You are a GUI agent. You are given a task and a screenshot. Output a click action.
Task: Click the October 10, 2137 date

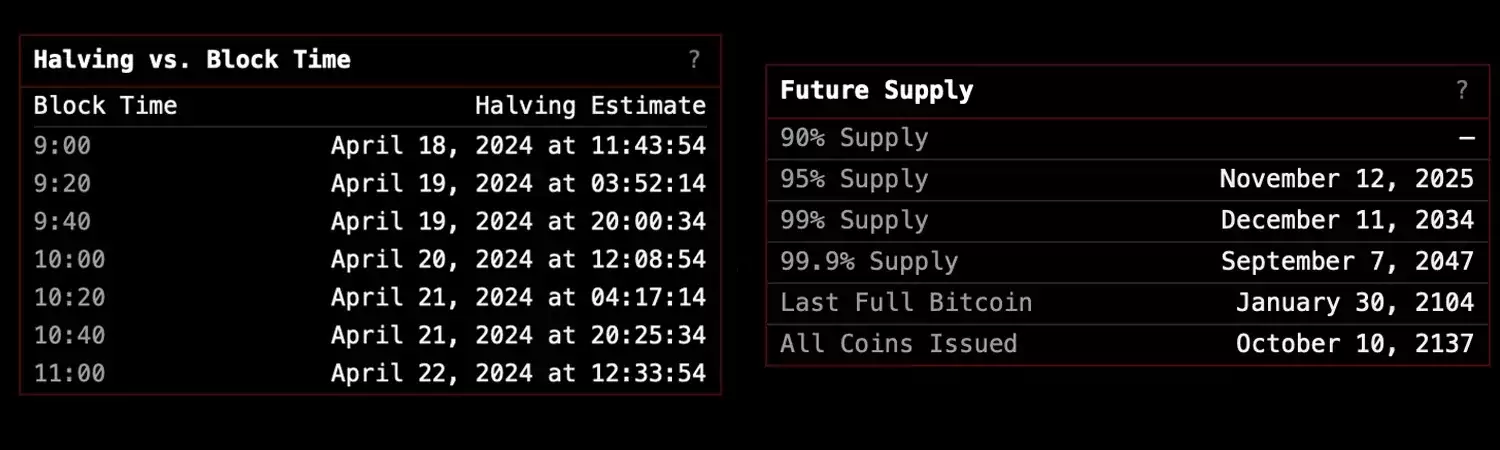pos(1355,344)
